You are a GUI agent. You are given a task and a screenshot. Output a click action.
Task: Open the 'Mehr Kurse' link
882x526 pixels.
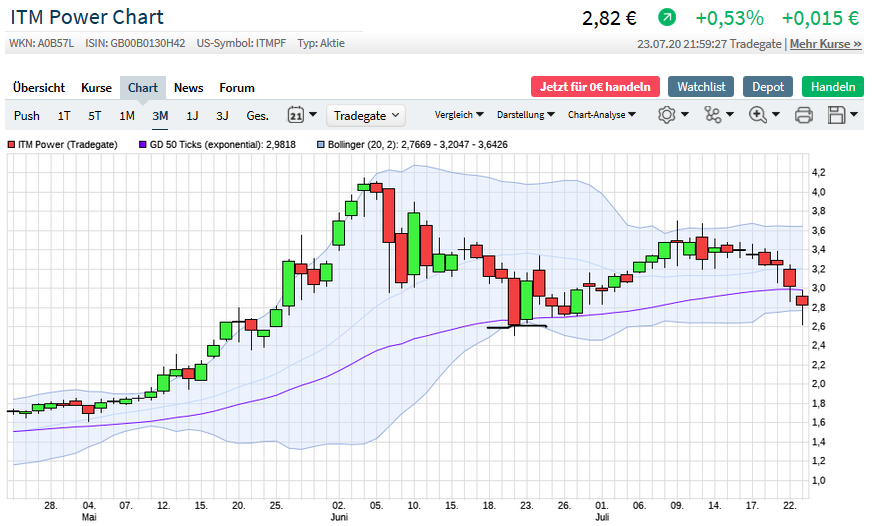(825, 44)
